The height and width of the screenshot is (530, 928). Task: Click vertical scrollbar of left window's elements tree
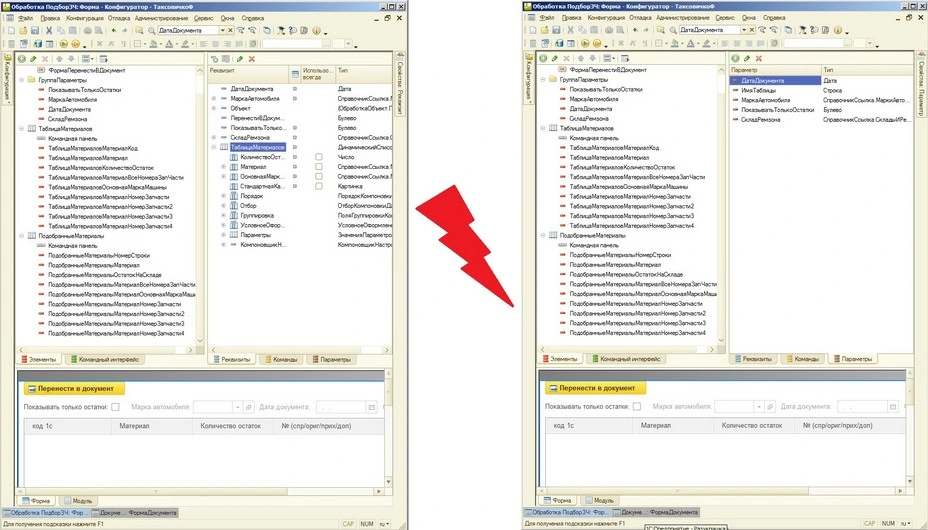pos(200,200)
